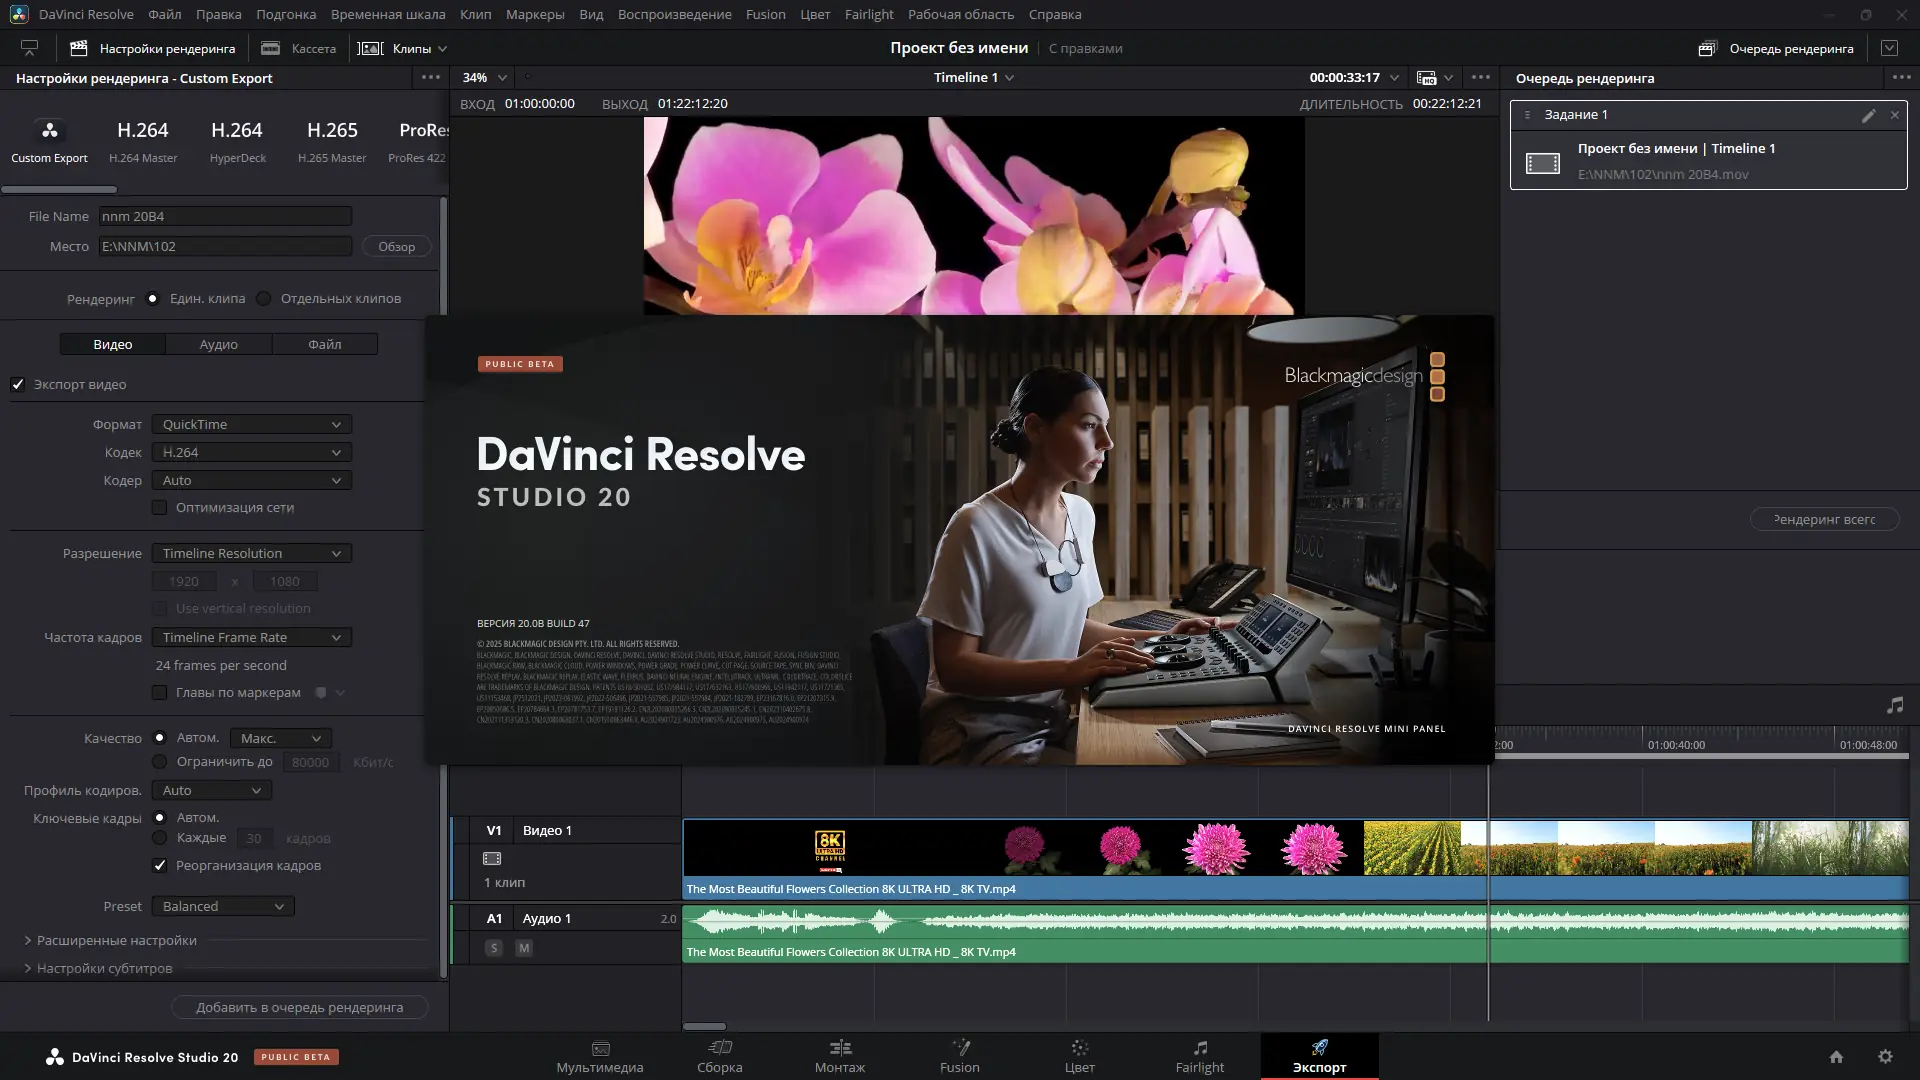Click Добавить в очередь рендеринга button
Image resolution: width=1920 pixels, height=1080 pixels.
click(299, 1007)
